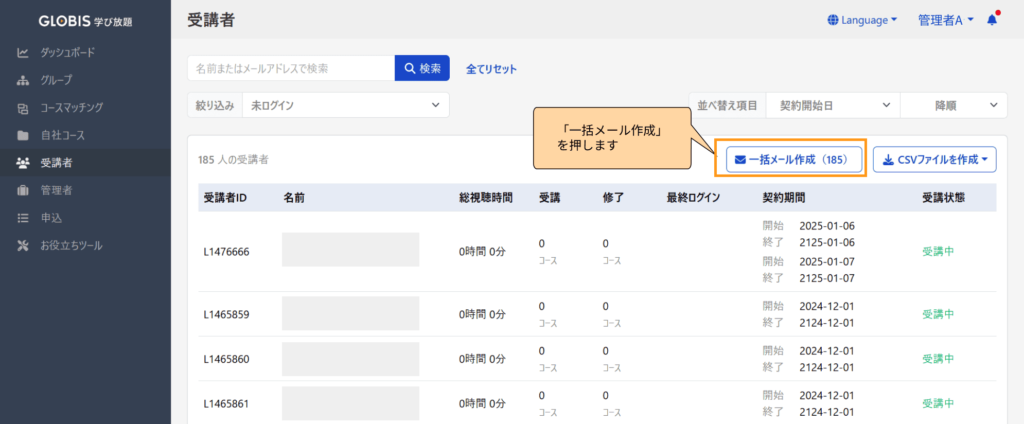This screenshot has height=424, width=1024.
Task: Expand the 絞り込み filter dropdown showing 未ログイン
Action: click(345, 105)
